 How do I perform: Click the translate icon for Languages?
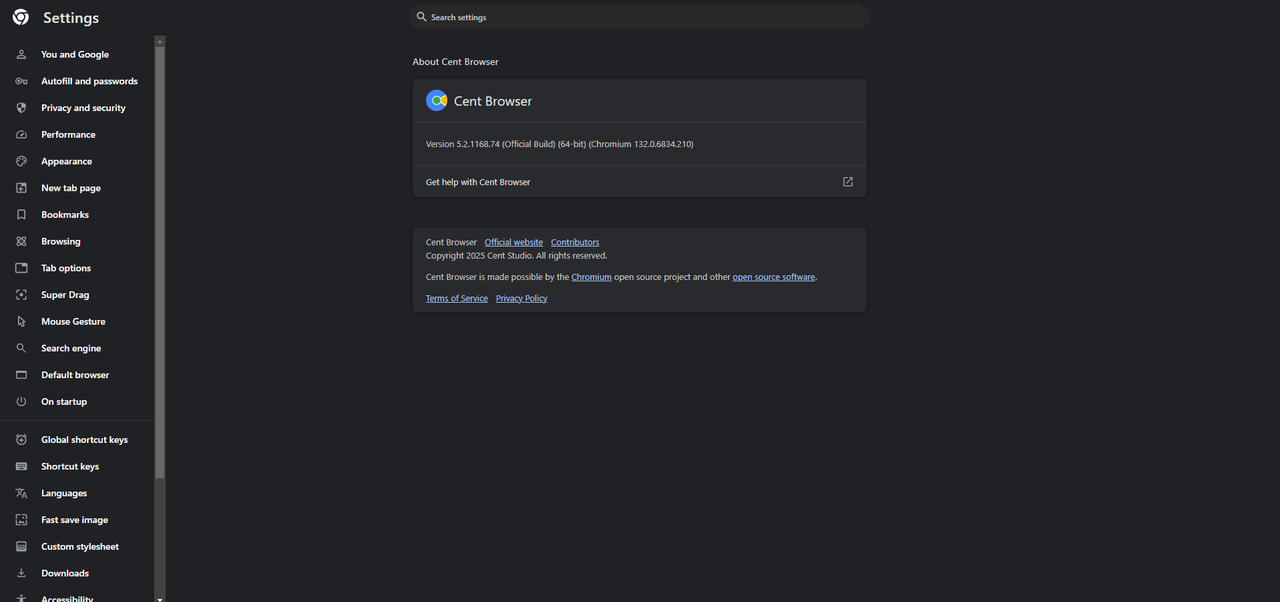pos(21,493)
